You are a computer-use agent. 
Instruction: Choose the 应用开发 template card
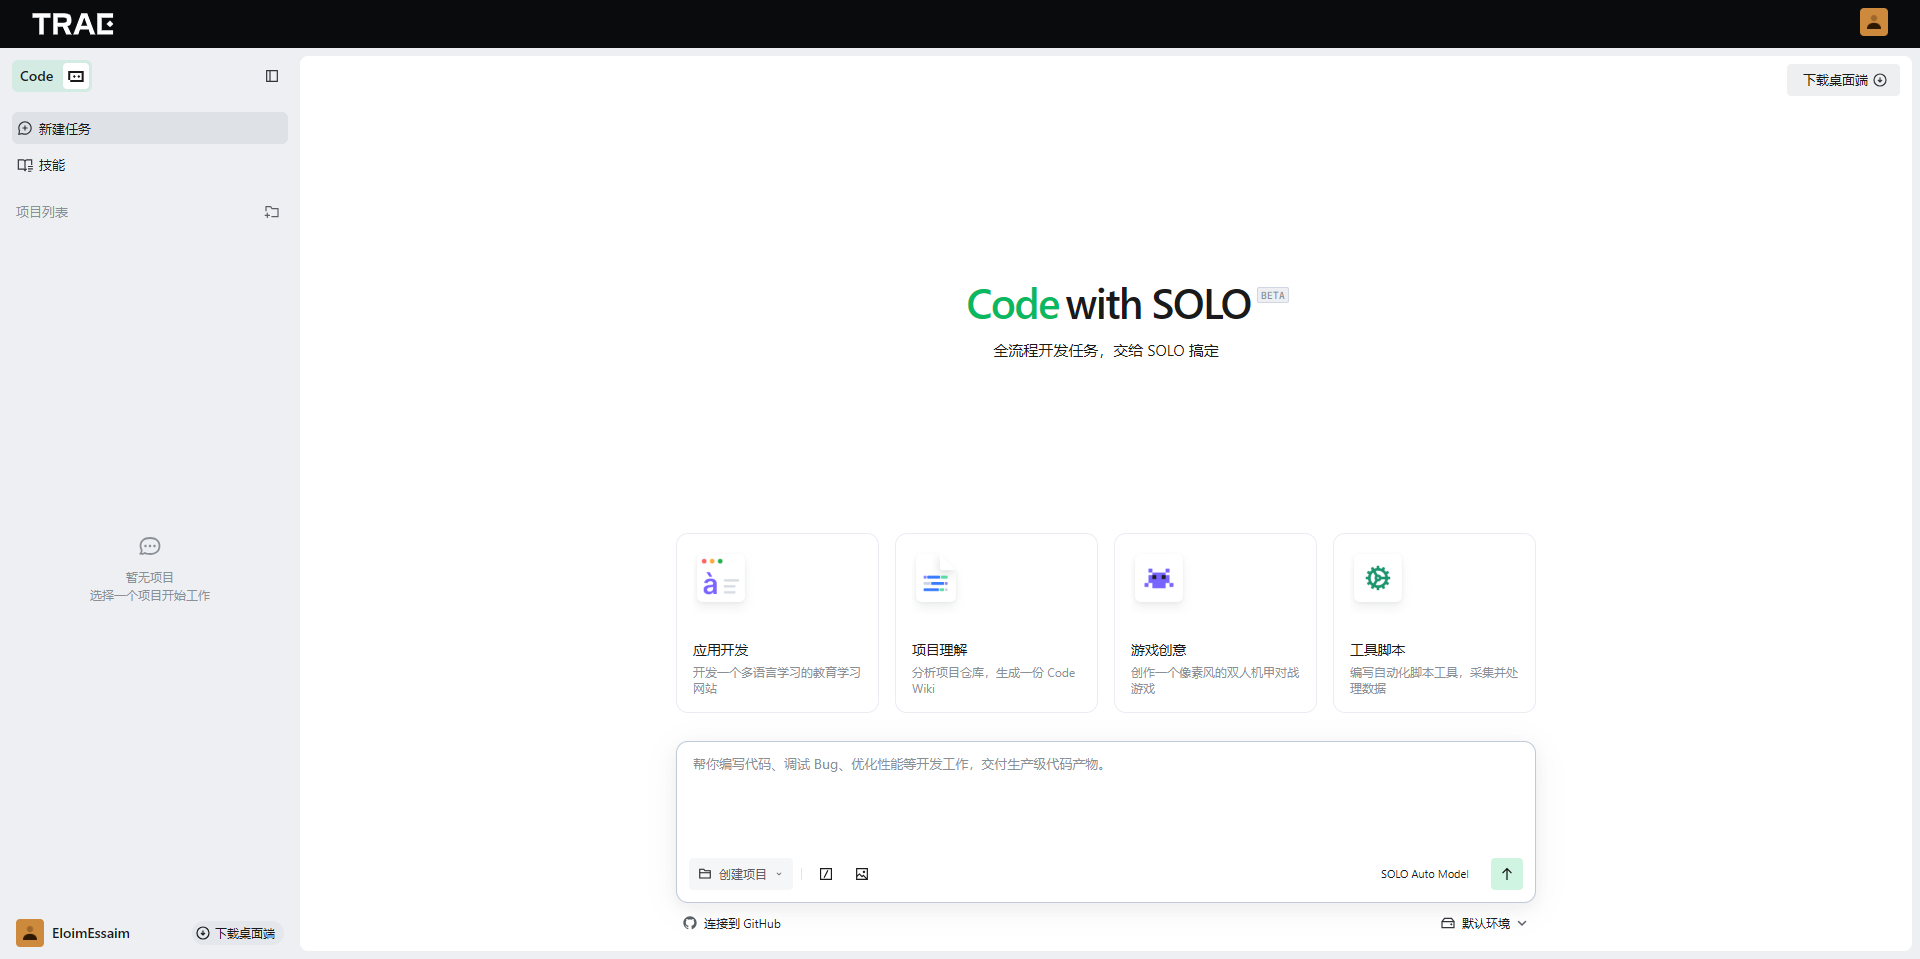(777, 622)
